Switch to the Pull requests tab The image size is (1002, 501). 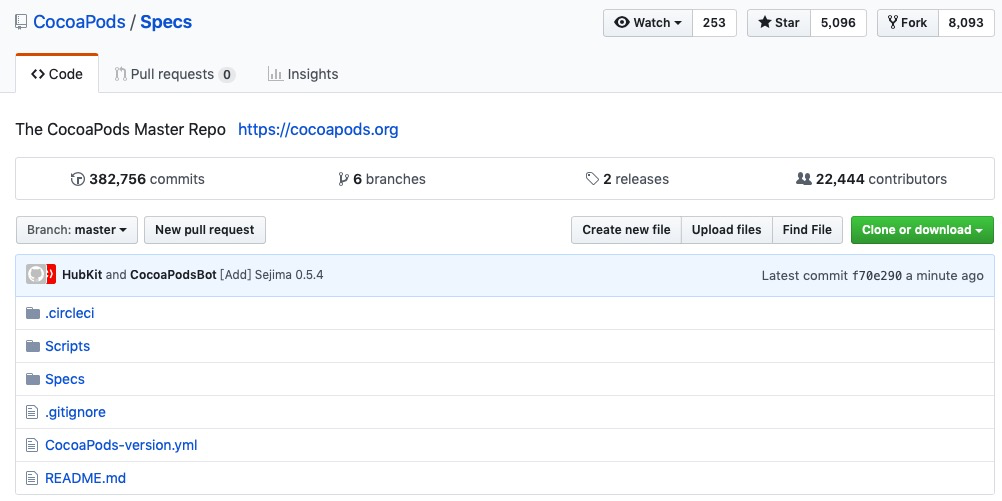click(x=174, y=75)
